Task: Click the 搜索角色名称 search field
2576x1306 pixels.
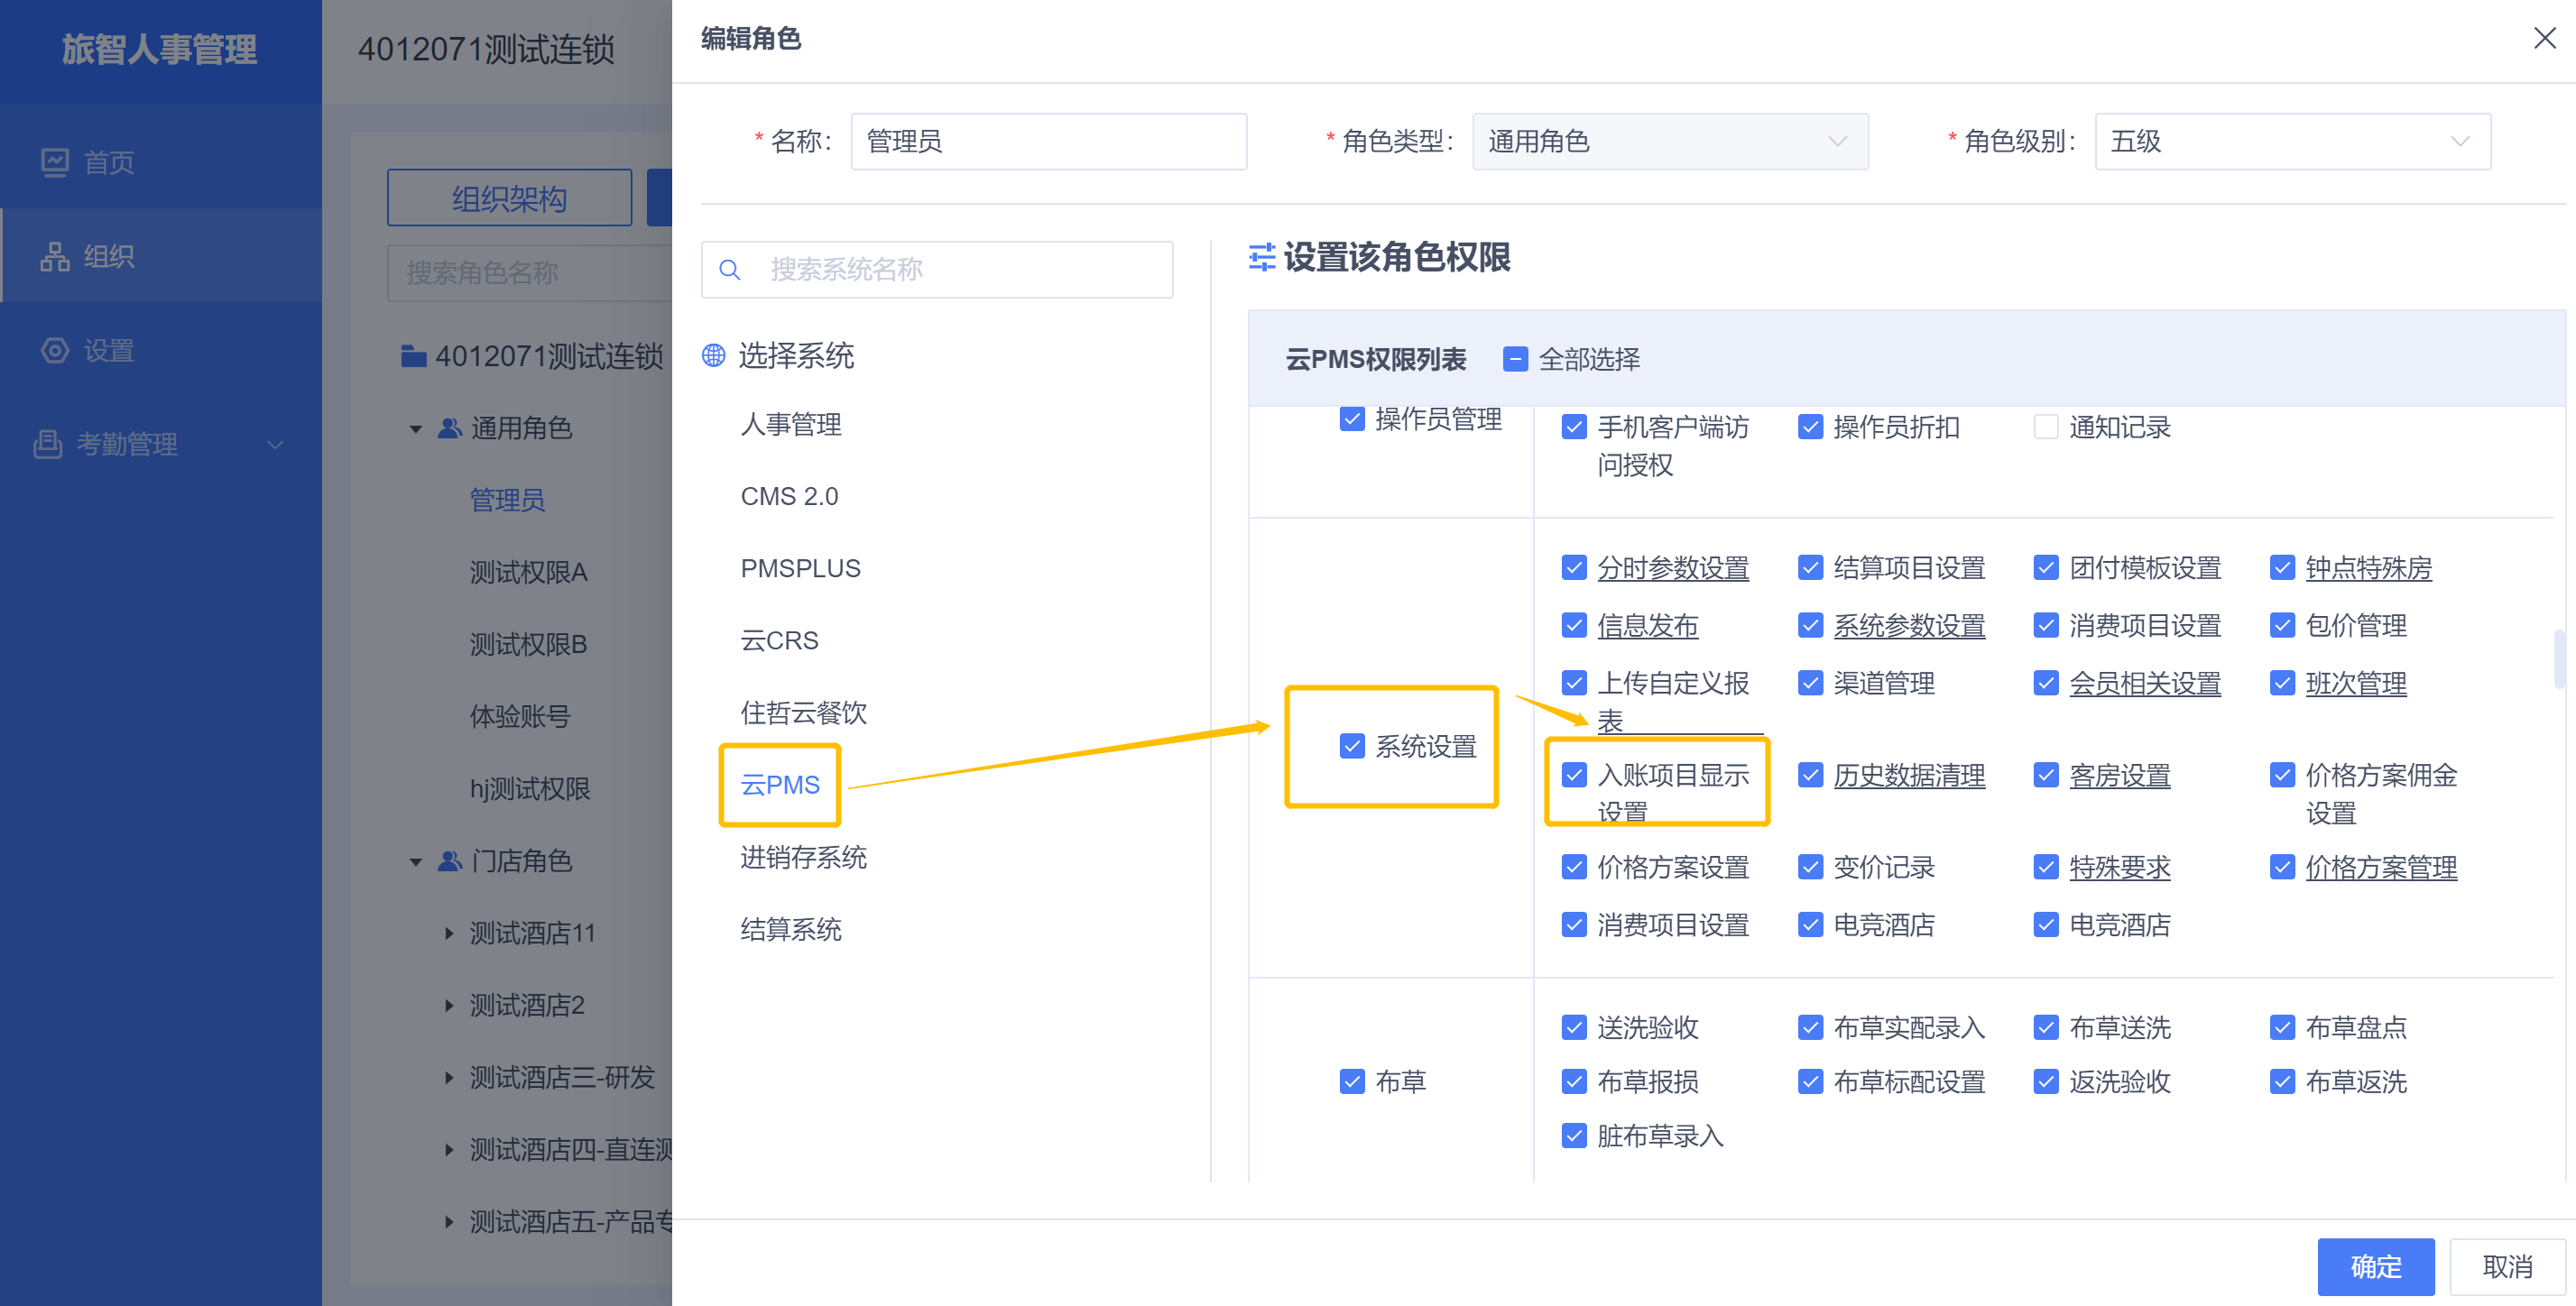Action: click(x=530, y=273)
